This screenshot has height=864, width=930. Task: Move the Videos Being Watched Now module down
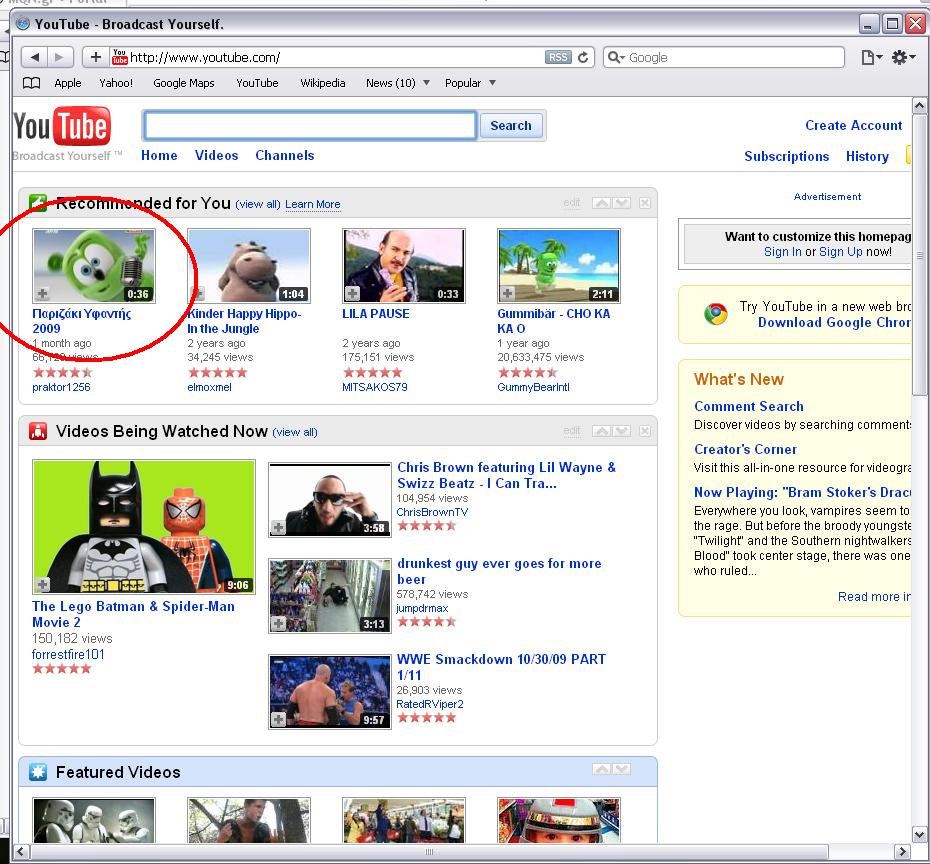point(621,432)
